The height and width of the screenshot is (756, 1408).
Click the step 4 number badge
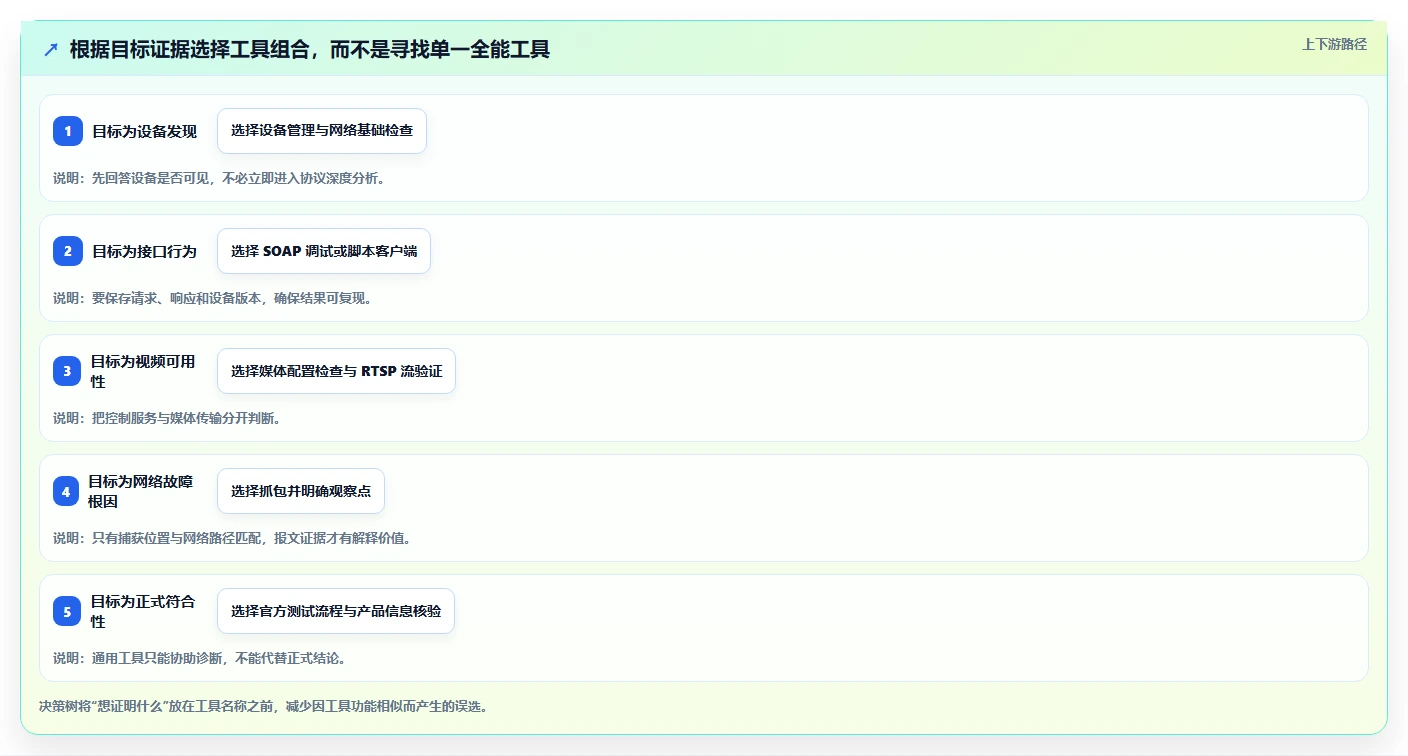click(x=67, y=491)
